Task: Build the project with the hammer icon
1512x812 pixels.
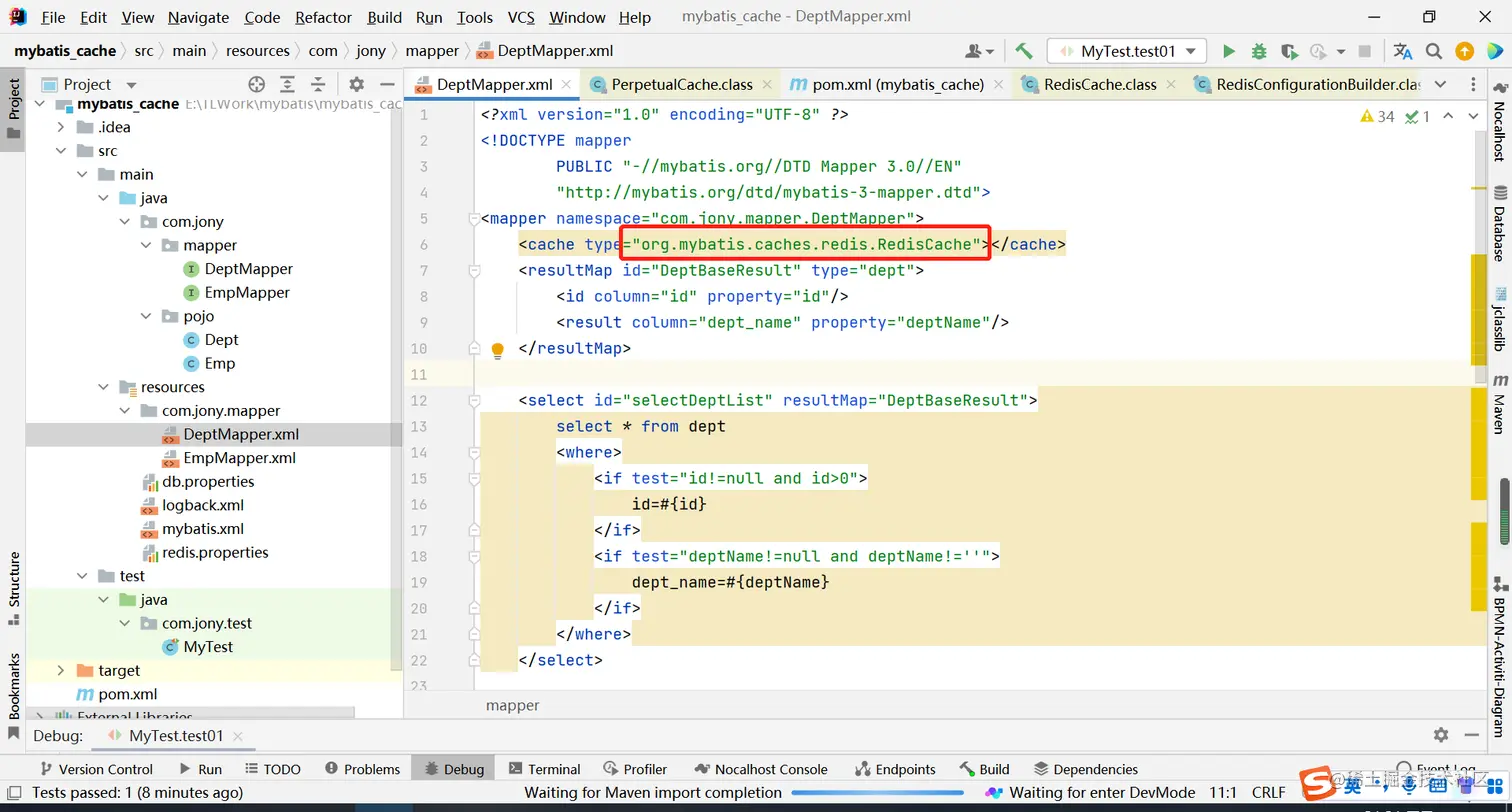Action: tap(1023, 51)
